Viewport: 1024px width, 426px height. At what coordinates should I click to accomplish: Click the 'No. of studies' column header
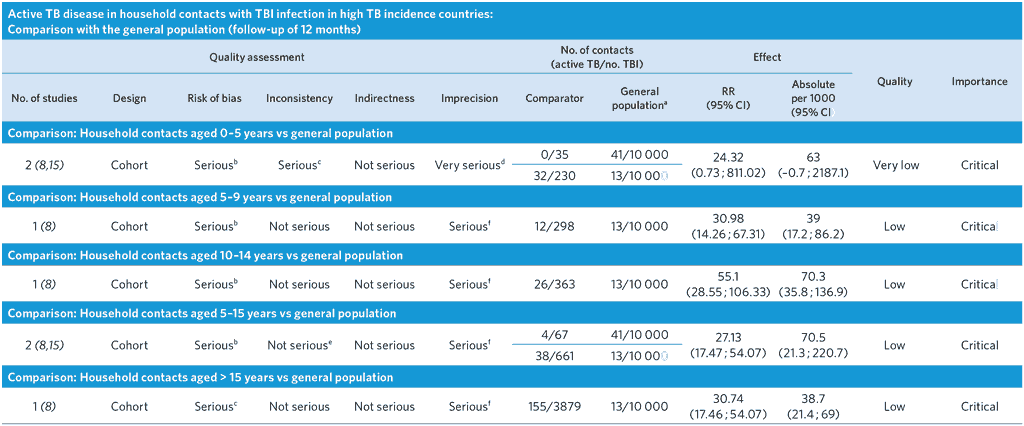tap(45, 98)
